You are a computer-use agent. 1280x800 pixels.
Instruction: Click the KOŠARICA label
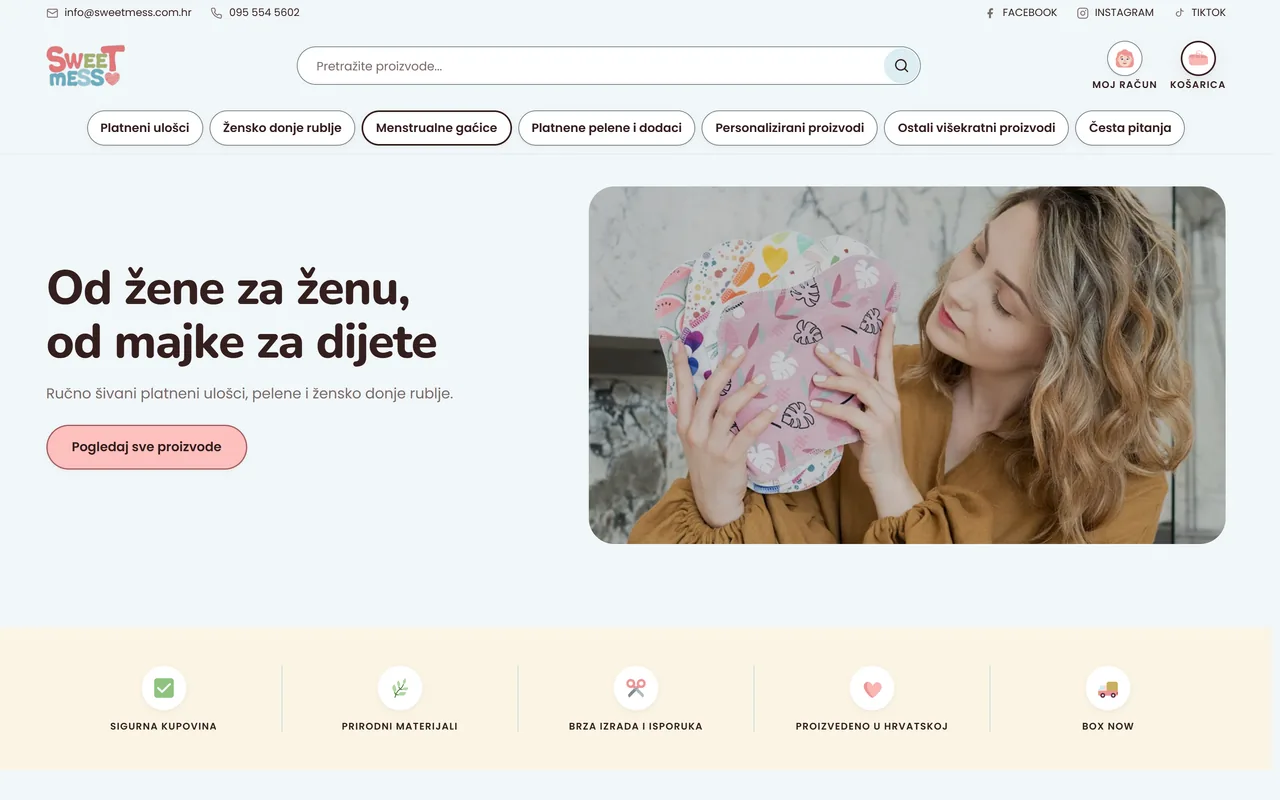click(x=1198, y=85)
